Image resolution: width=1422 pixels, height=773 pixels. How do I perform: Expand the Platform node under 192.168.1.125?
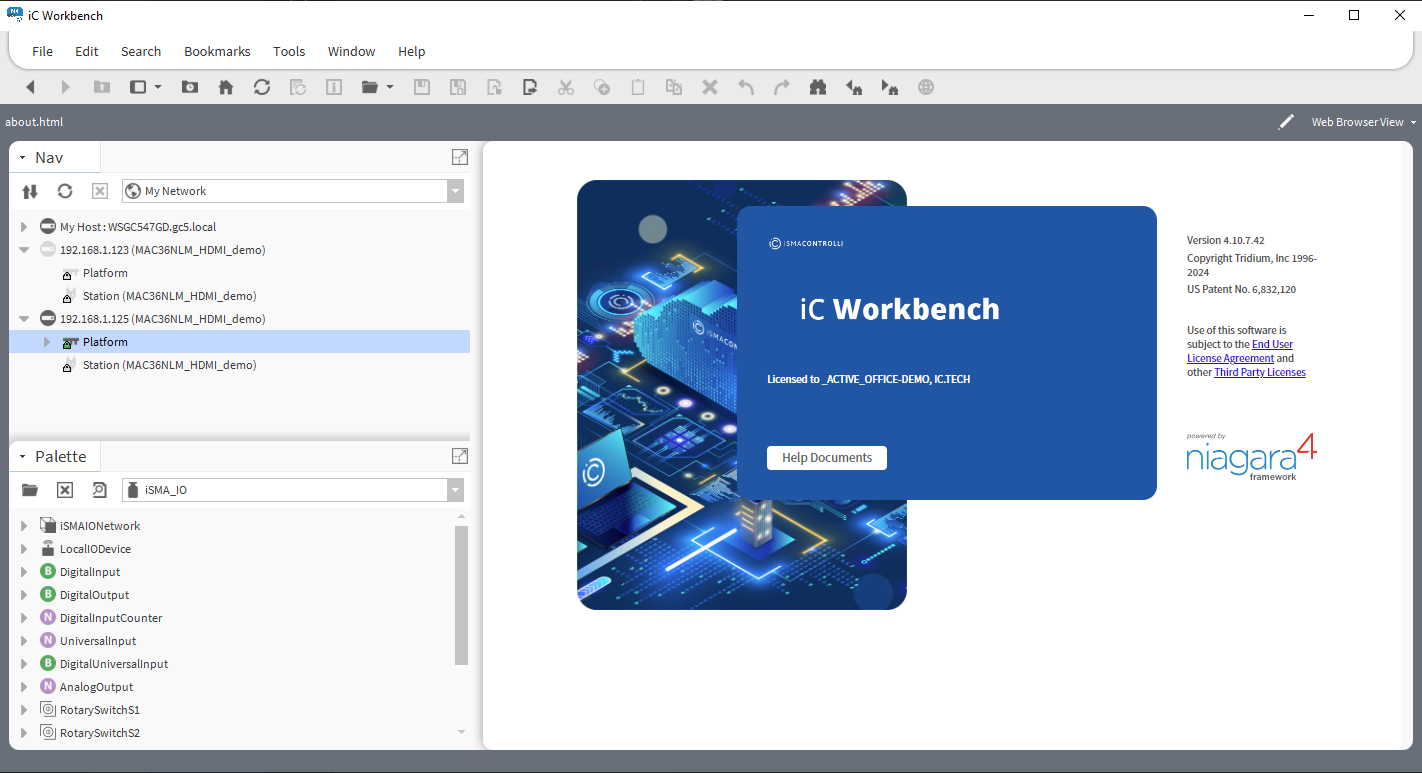click(44, 341)
